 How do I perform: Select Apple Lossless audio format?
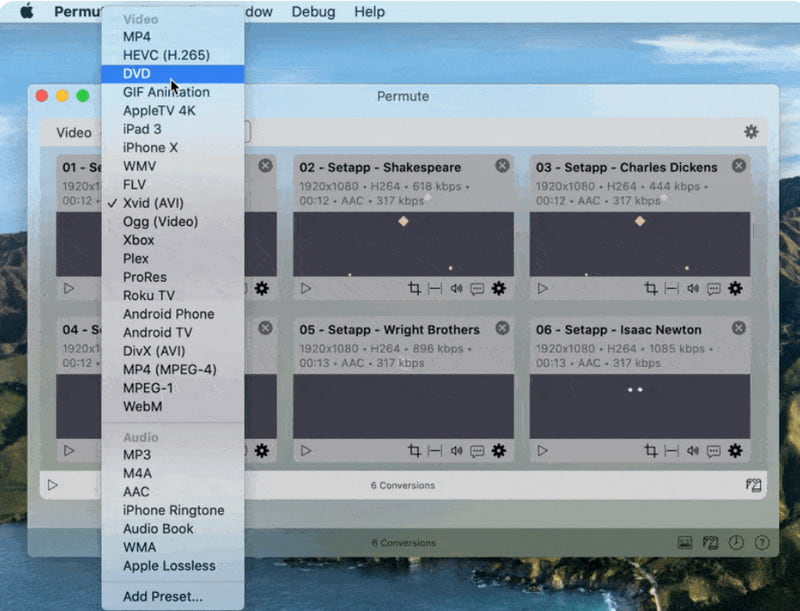tap(169, 566)
